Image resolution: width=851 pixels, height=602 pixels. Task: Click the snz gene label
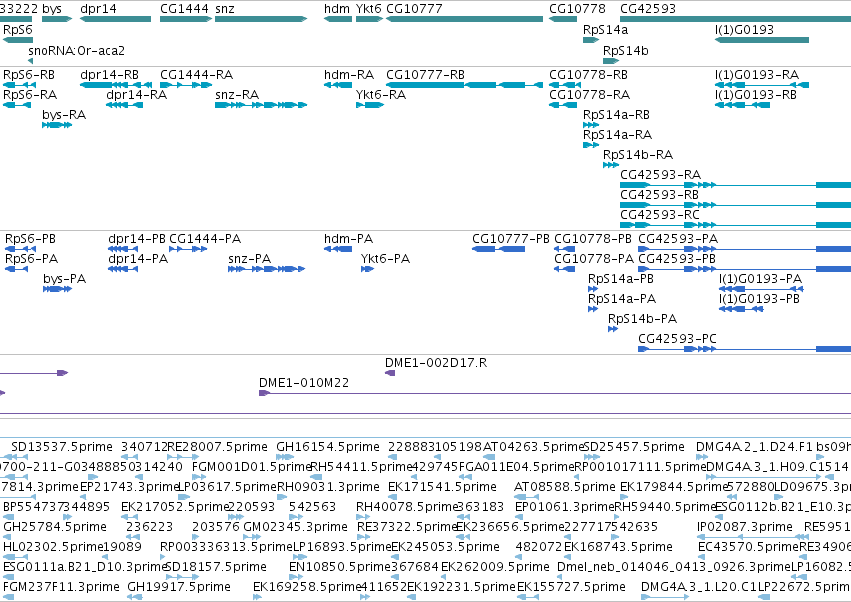pos(225,9)
